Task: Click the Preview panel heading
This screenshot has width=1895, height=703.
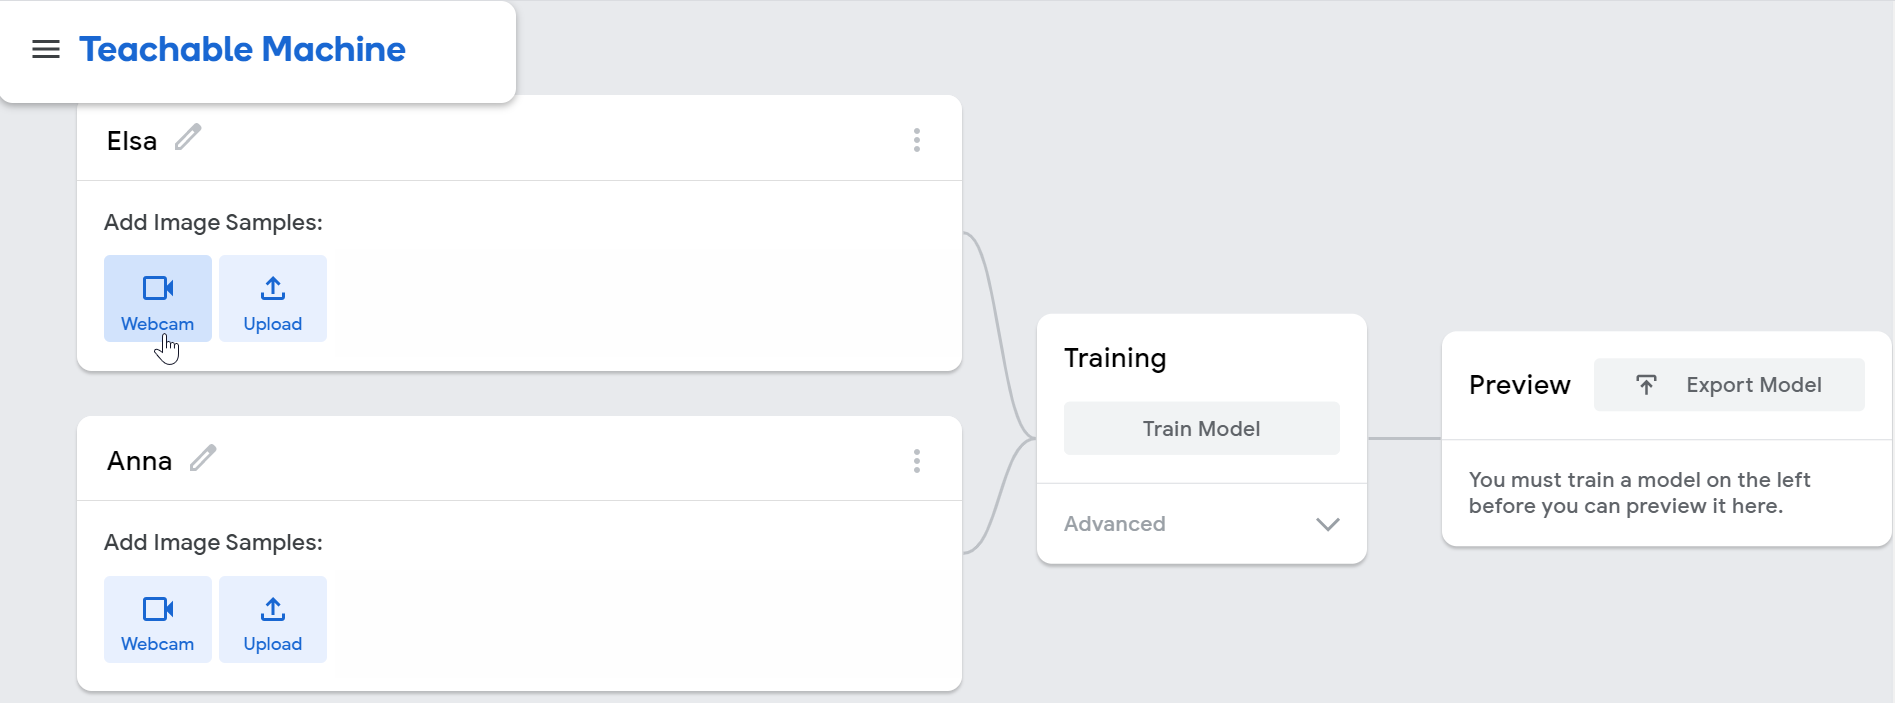Action: pos(1519,385)
